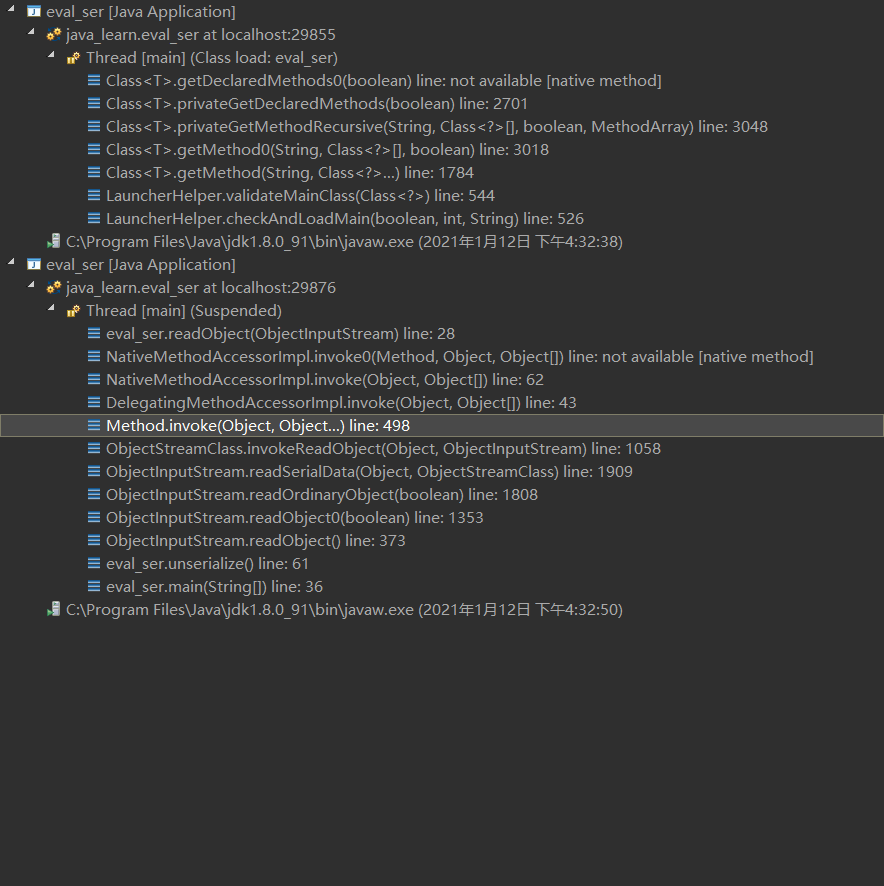
Task: Select frame LauncherHelper.checkAndLoadMain line: 526
Action: [345, 219]
